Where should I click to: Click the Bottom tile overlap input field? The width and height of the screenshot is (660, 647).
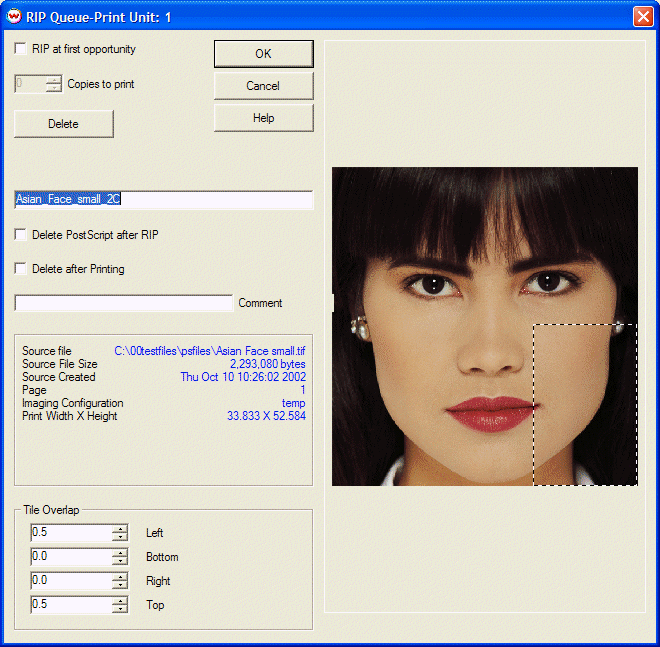pyautogui.click(x=70, y=557)
